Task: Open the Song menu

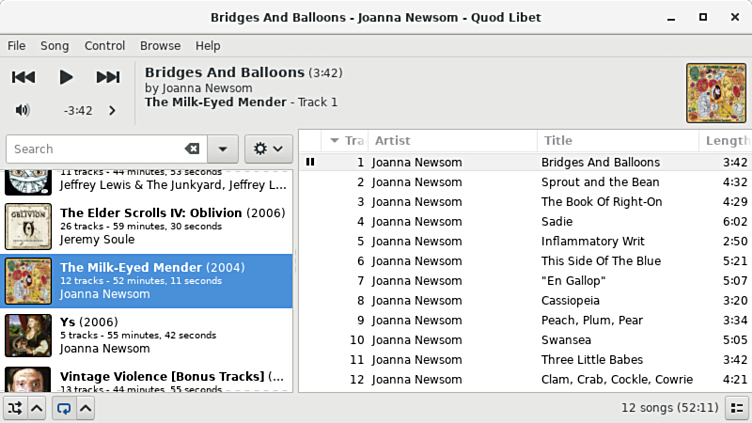Action: pyautogui.click(x=54, y=46)
